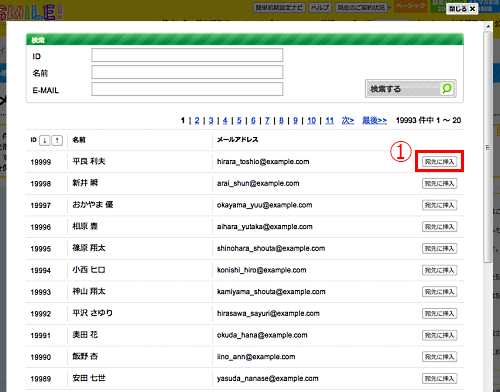Select the name 平良 利夫

click(x=89, y=161)
